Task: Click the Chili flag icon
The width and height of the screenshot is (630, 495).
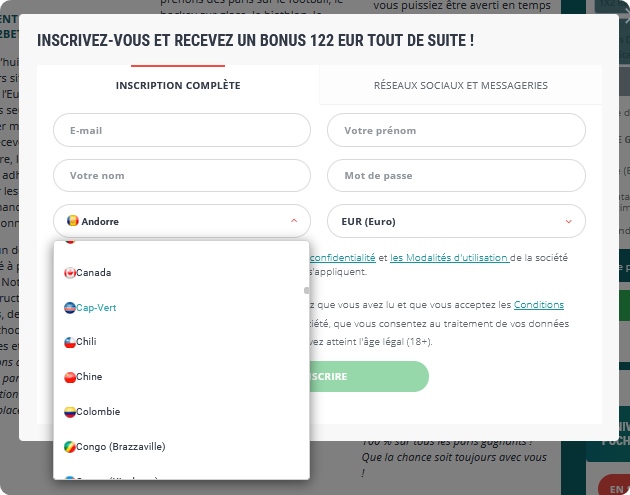Action: point(70,342)
